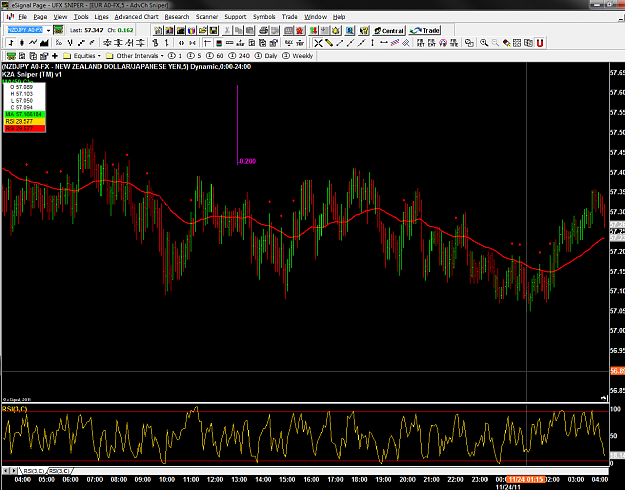Switch to the 5 minute interval
This screenshot has height=490, width=625.
click(195, 56)
